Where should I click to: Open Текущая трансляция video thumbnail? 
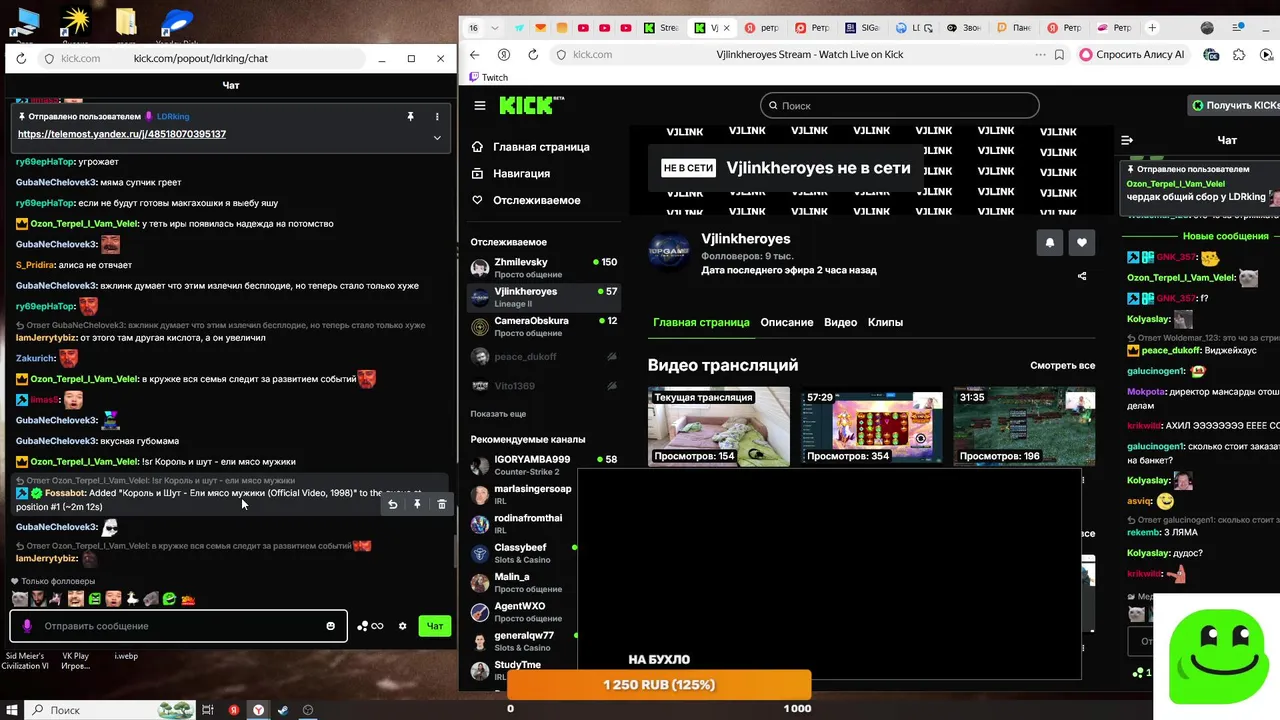coord(719,426)
